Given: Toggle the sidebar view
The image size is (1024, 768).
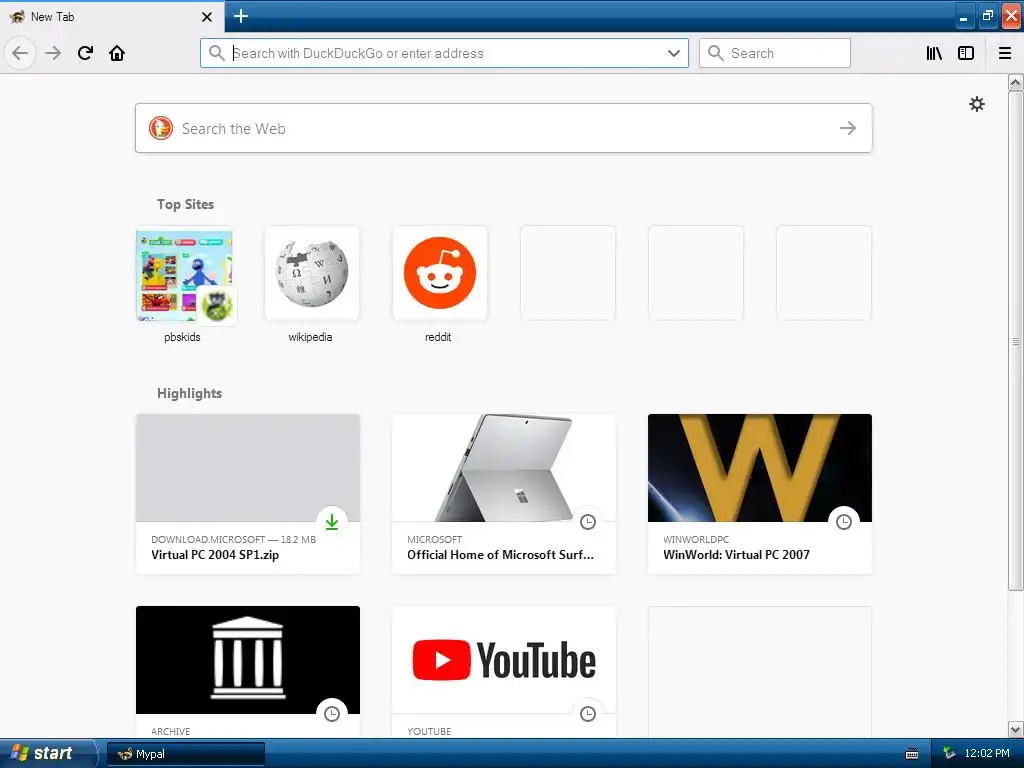Looking at the screenshot, I should 966,53.
